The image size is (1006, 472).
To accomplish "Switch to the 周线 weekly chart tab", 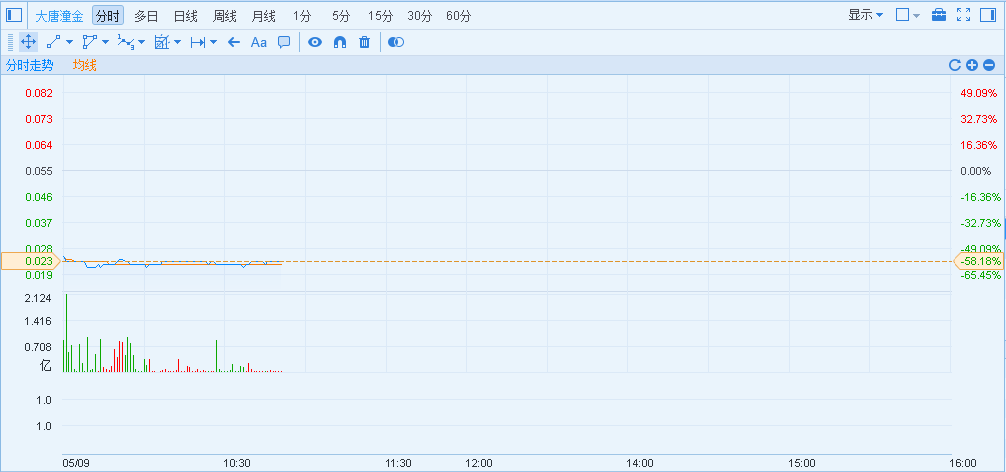I will [x=225, y=16].
